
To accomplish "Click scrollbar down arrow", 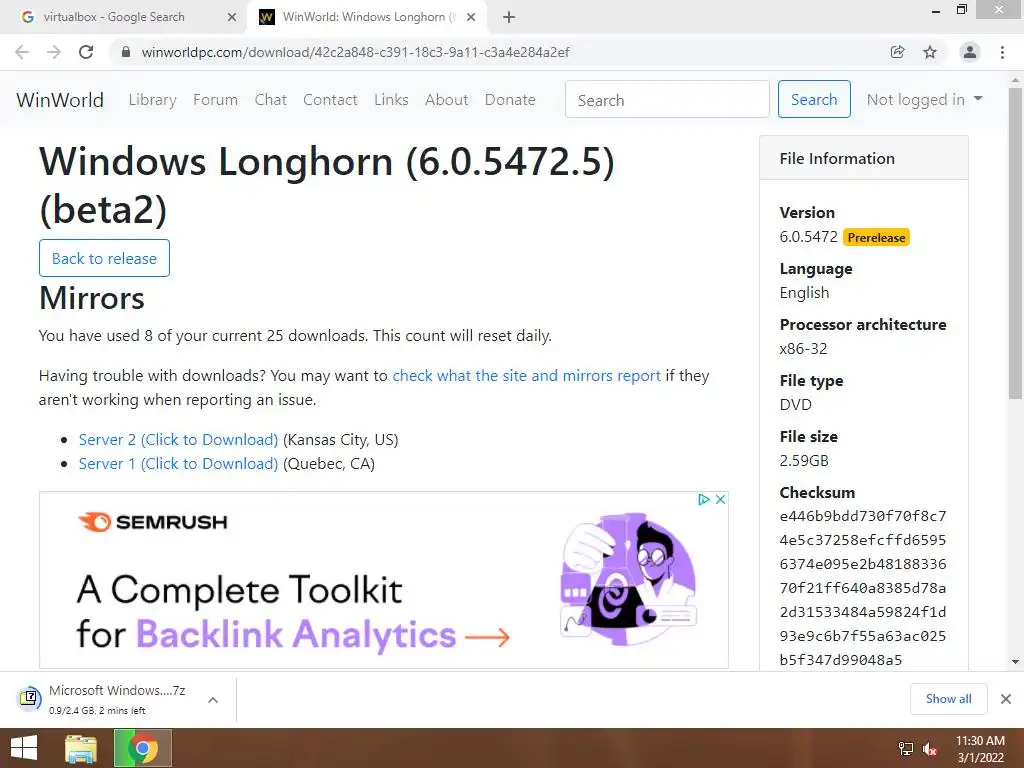I will pos(1015,662).
